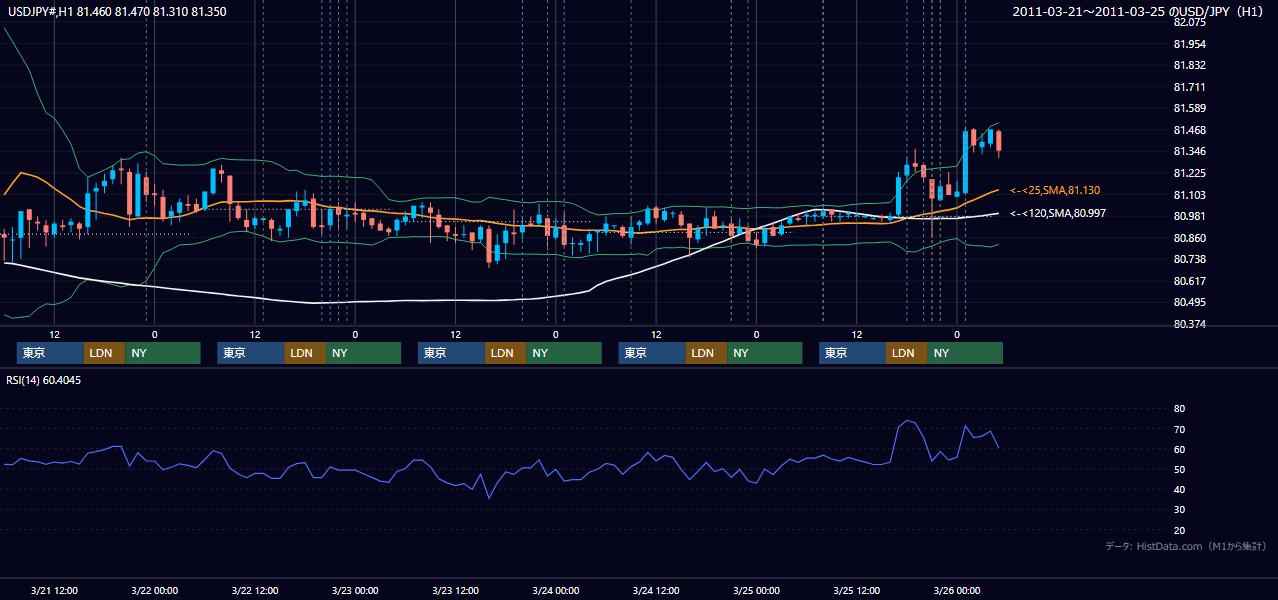Select the 3/23 00:00 time axis label
This screenshot has width=1278, height=600.
click(x=355, y=590)
